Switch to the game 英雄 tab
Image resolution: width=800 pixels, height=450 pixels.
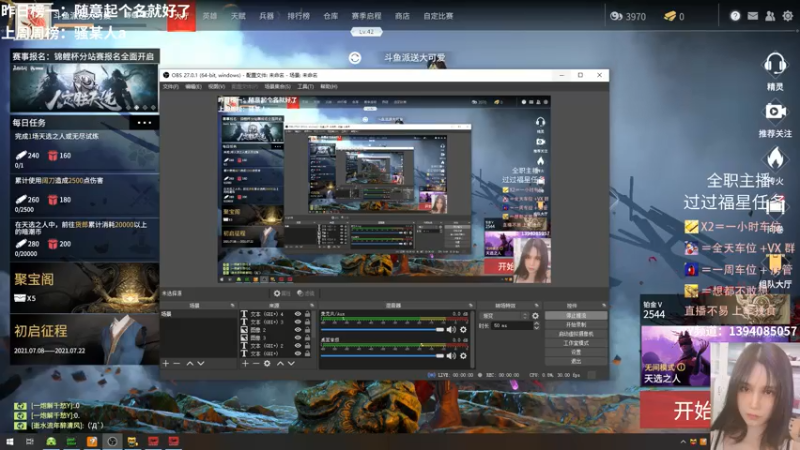[210, 16]
